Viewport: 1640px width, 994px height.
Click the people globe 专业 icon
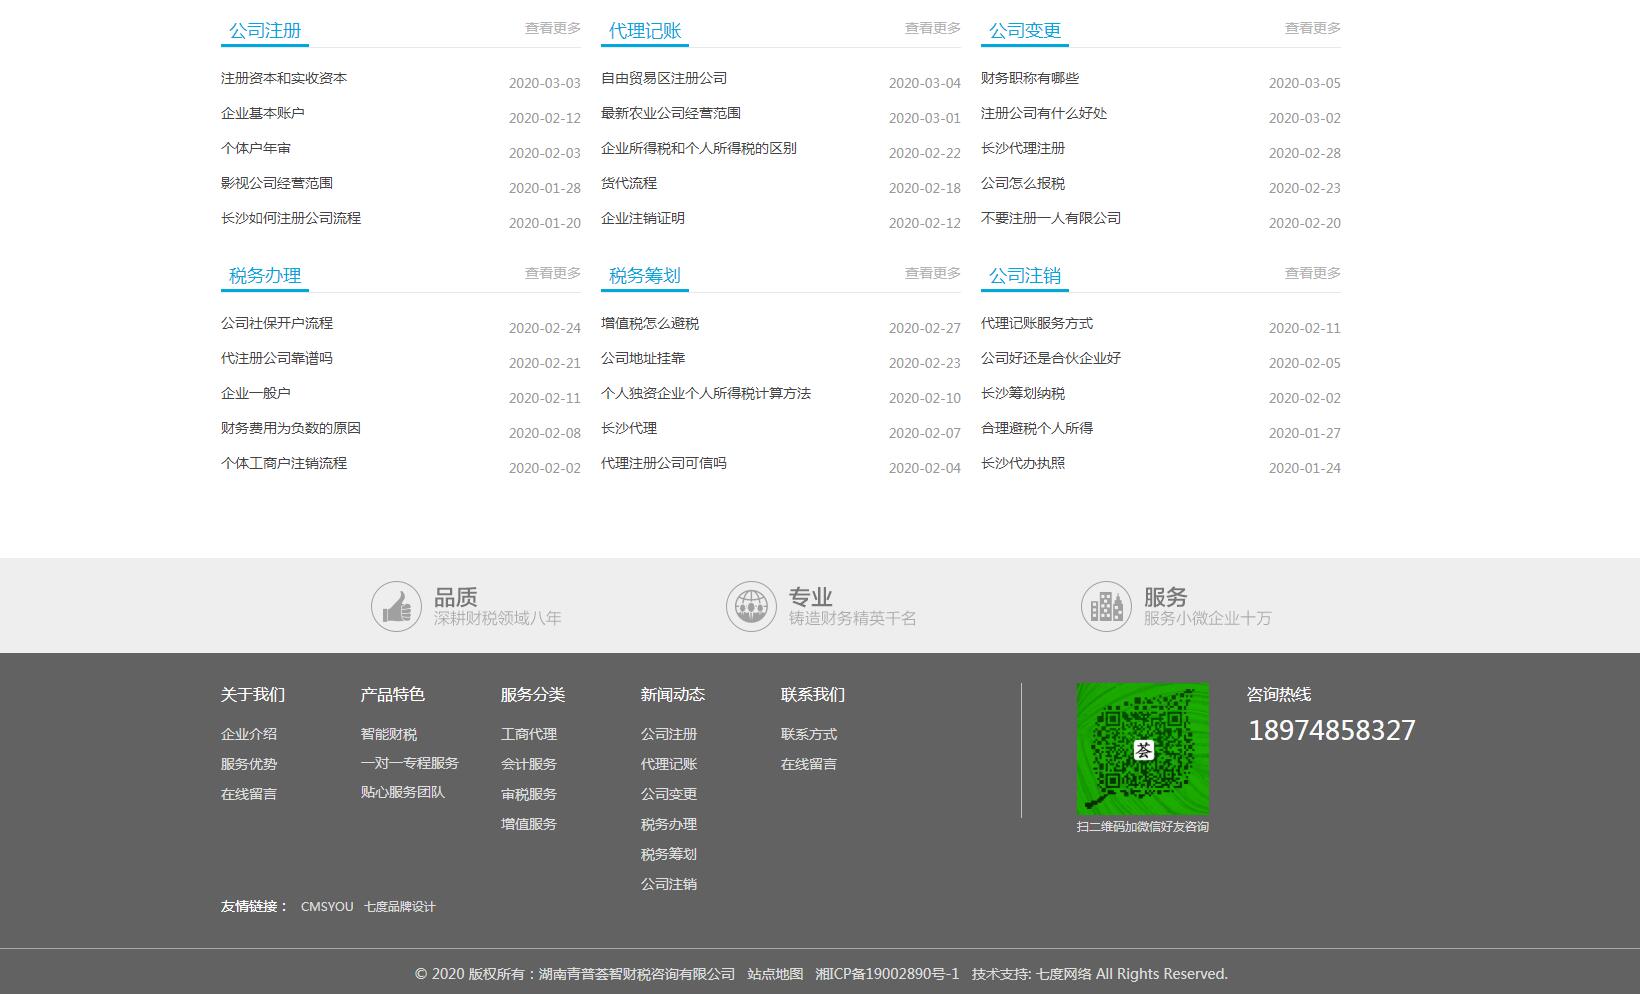coord(751,606)
